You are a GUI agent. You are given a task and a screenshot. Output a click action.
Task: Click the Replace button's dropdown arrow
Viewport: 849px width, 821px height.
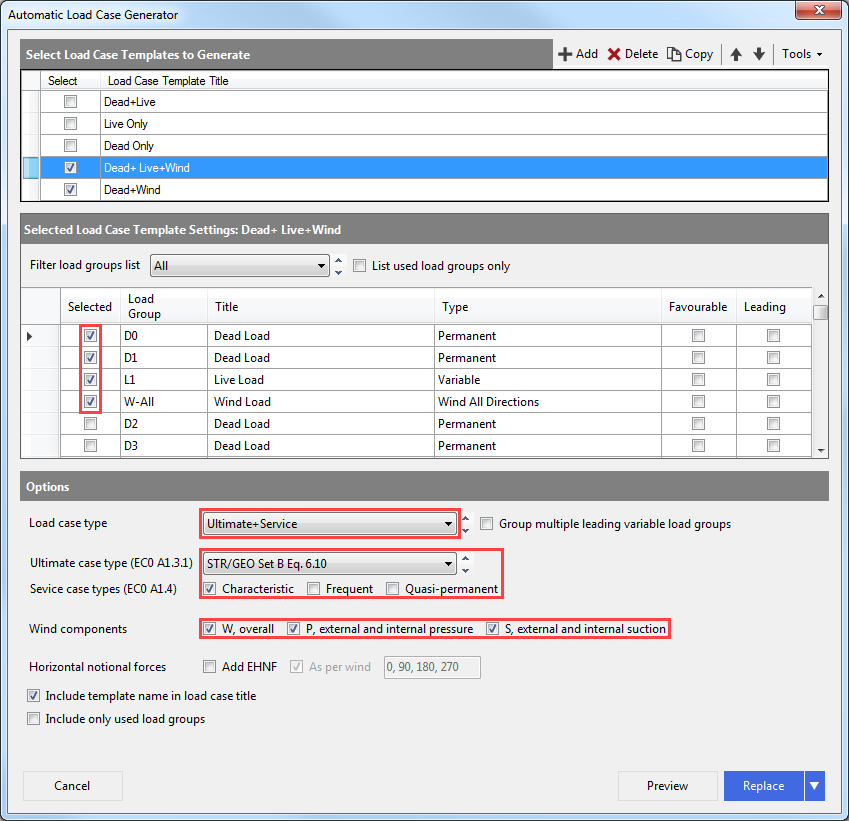tap(815, 786)
